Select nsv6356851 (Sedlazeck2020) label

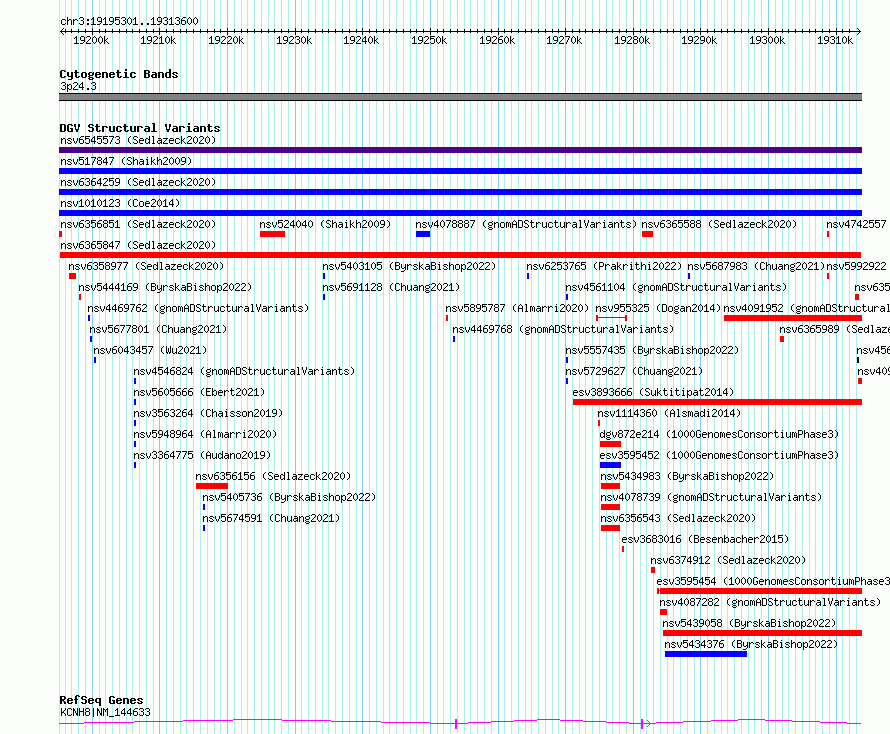(138, 224)
